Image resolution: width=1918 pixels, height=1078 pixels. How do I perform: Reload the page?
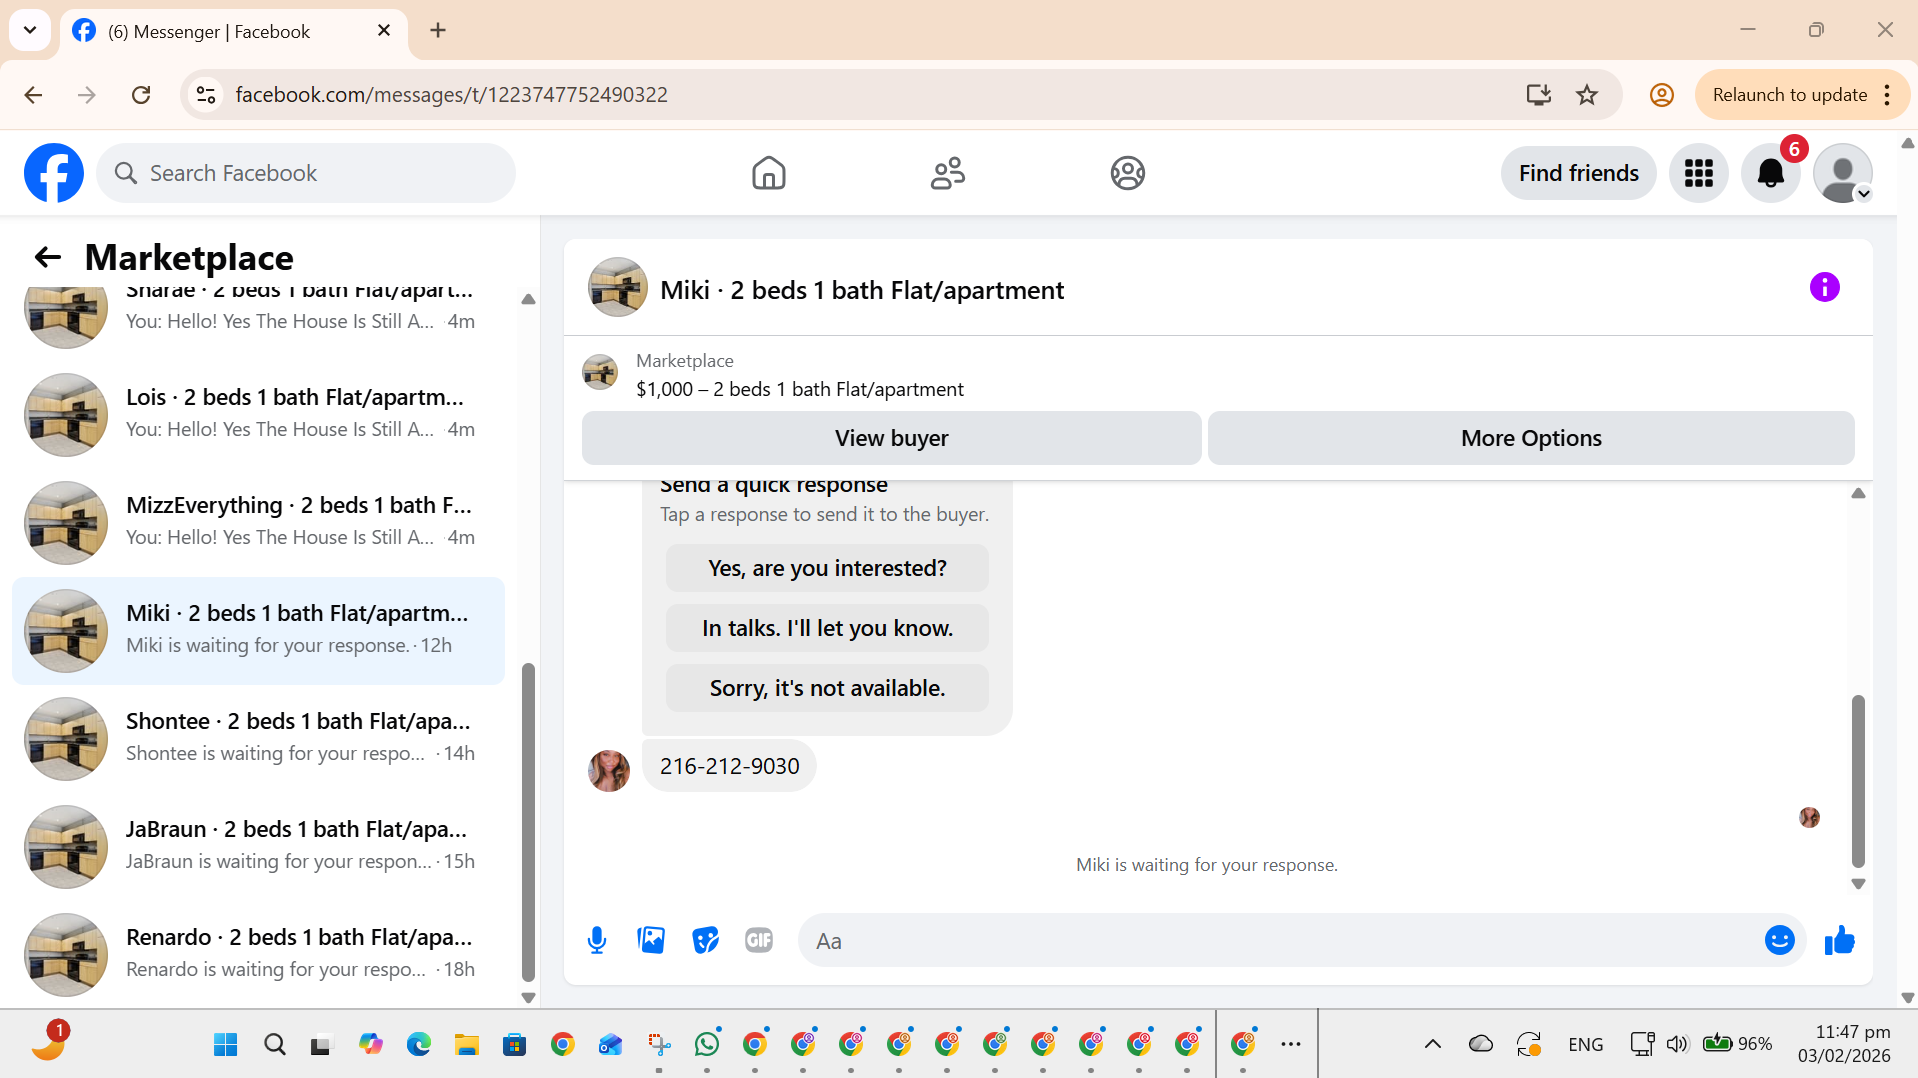tap(141, 95)
